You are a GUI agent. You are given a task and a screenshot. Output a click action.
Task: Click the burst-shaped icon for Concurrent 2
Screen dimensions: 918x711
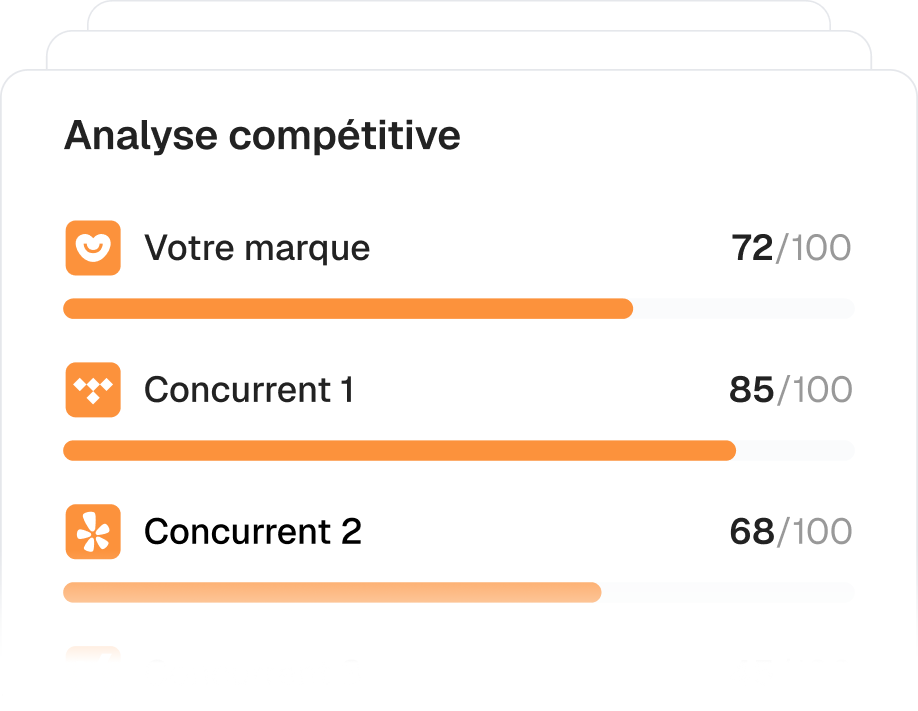[x=93, y=531]
